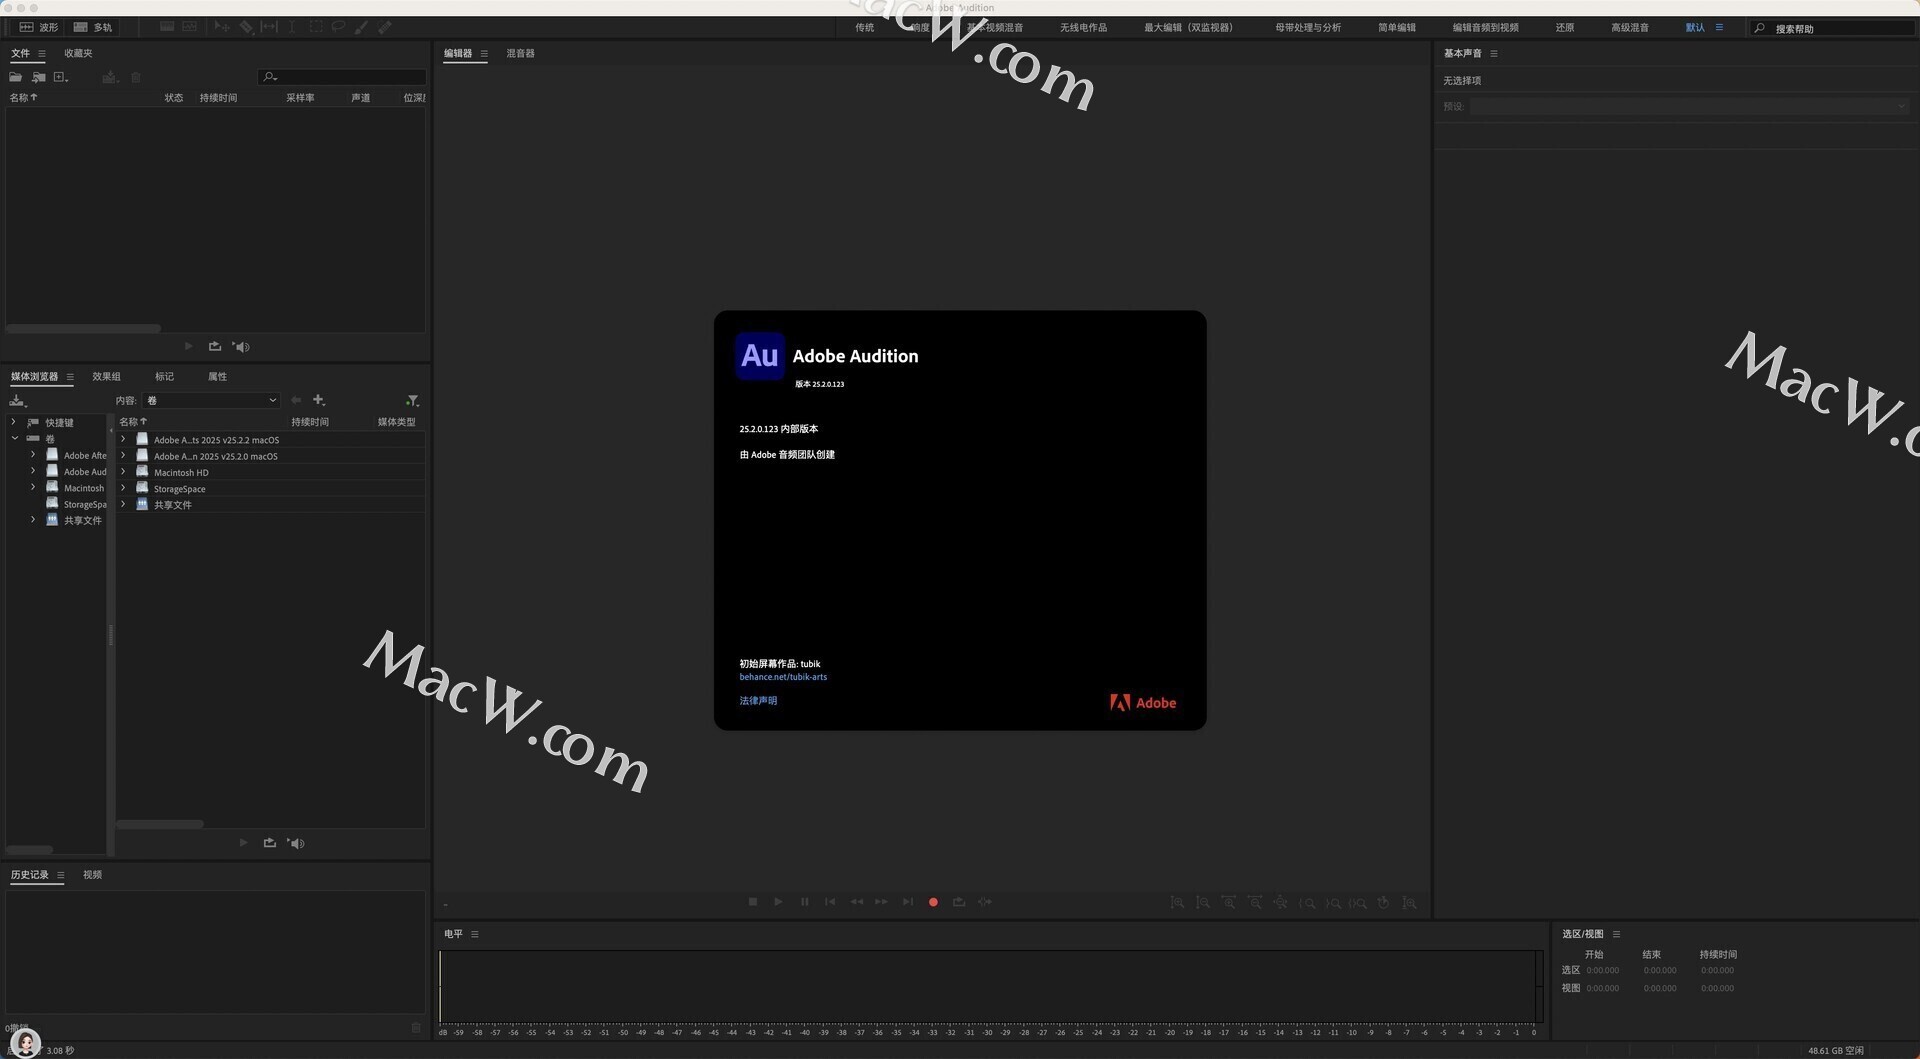Click the Pause transport button

(x=805, y=902)
